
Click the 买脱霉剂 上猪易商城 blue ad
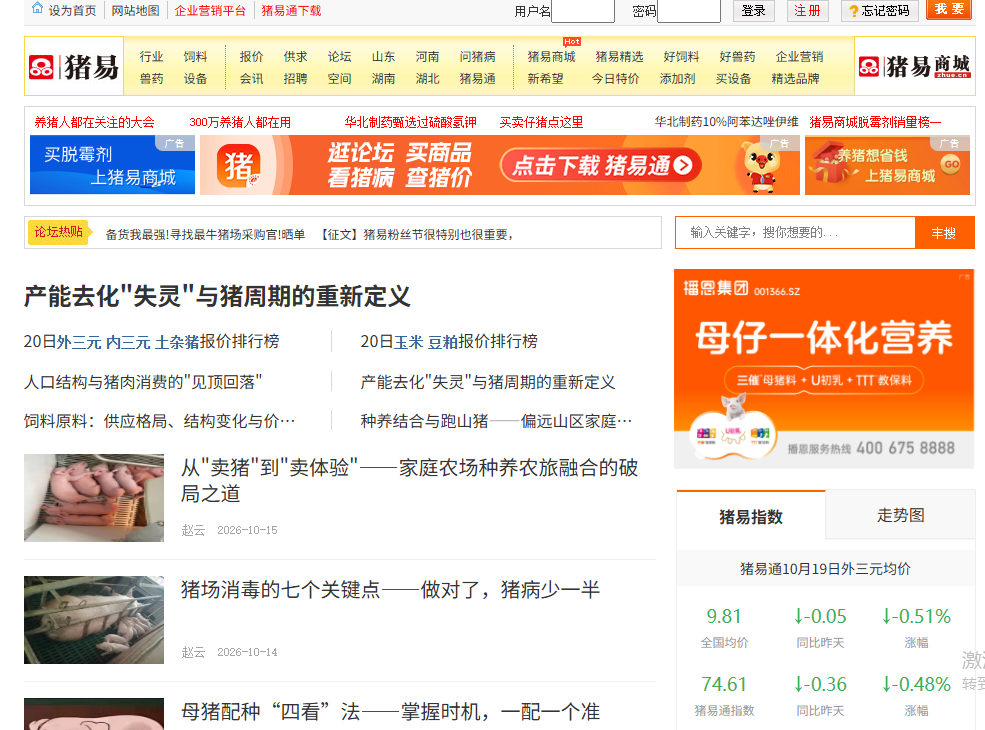click(x=112, y=165)
